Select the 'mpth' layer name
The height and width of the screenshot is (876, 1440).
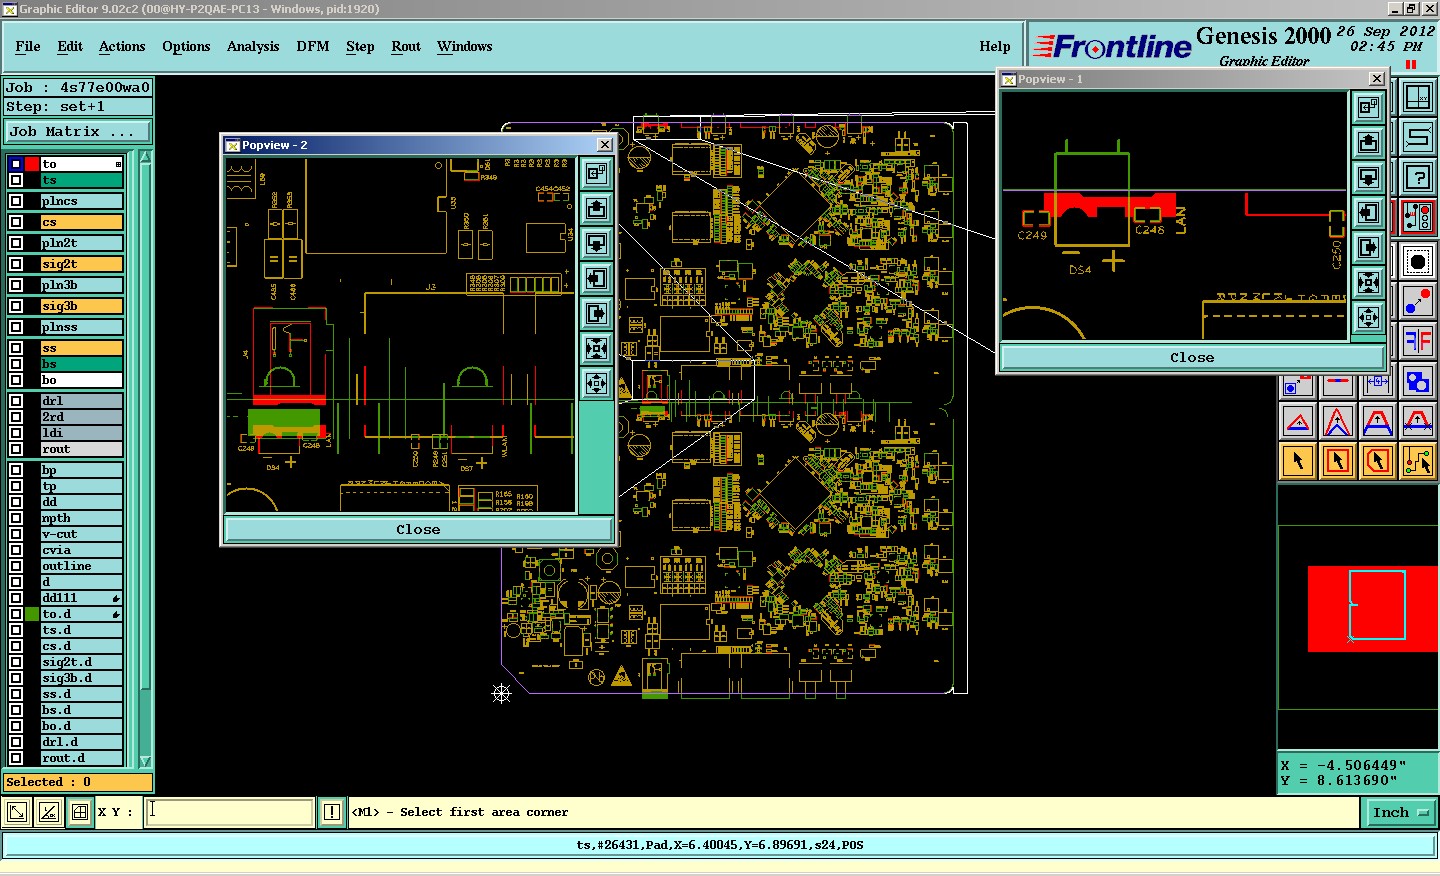81,518
